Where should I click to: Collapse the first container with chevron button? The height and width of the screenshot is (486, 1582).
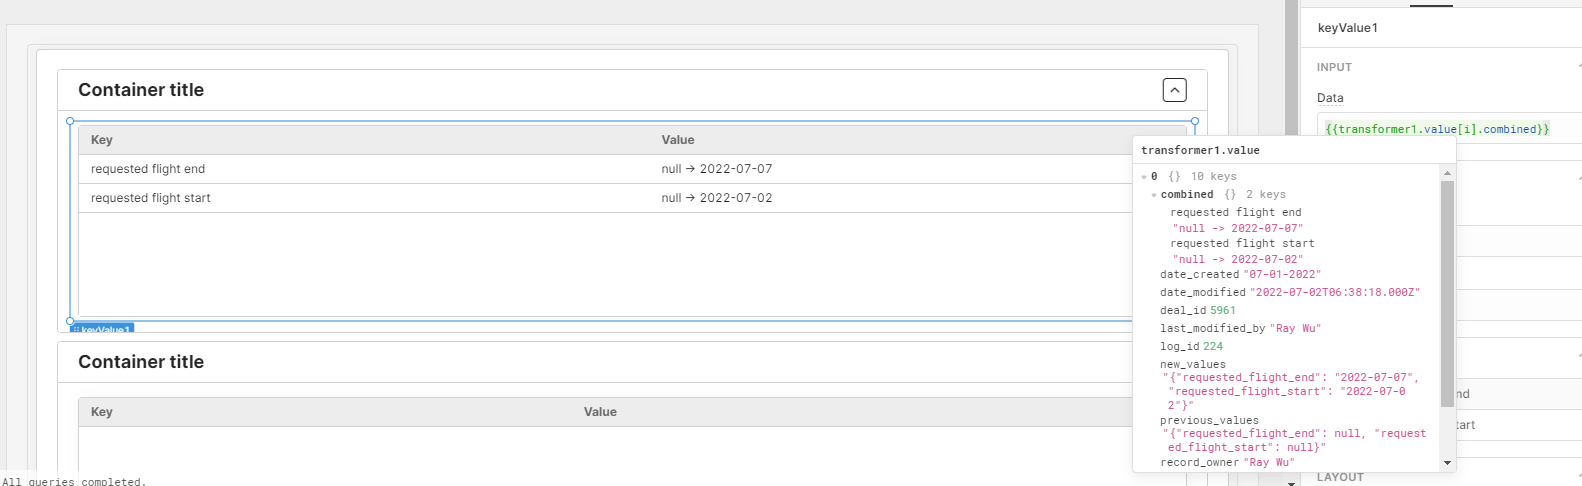pos(1175,90)
